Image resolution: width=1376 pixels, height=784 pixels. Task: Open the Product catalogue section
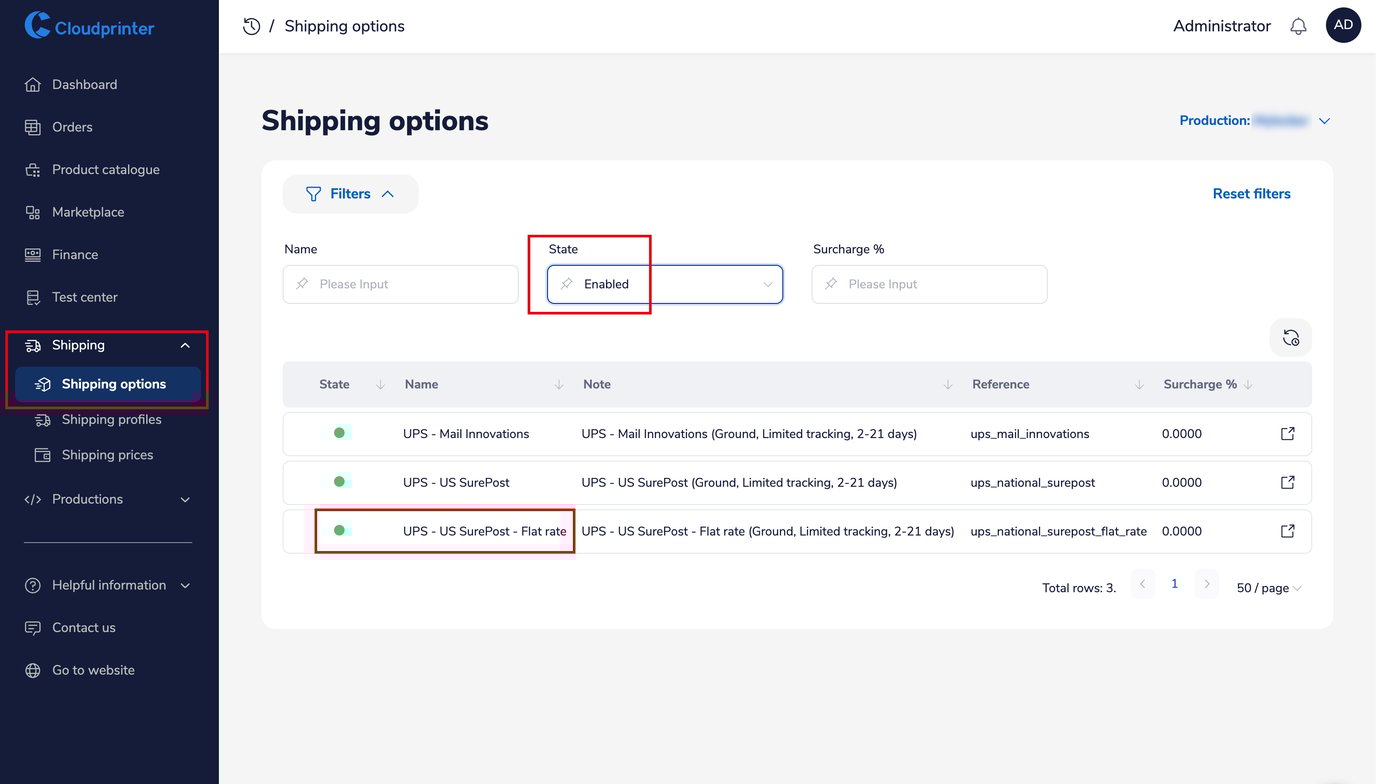coord(105,169)
